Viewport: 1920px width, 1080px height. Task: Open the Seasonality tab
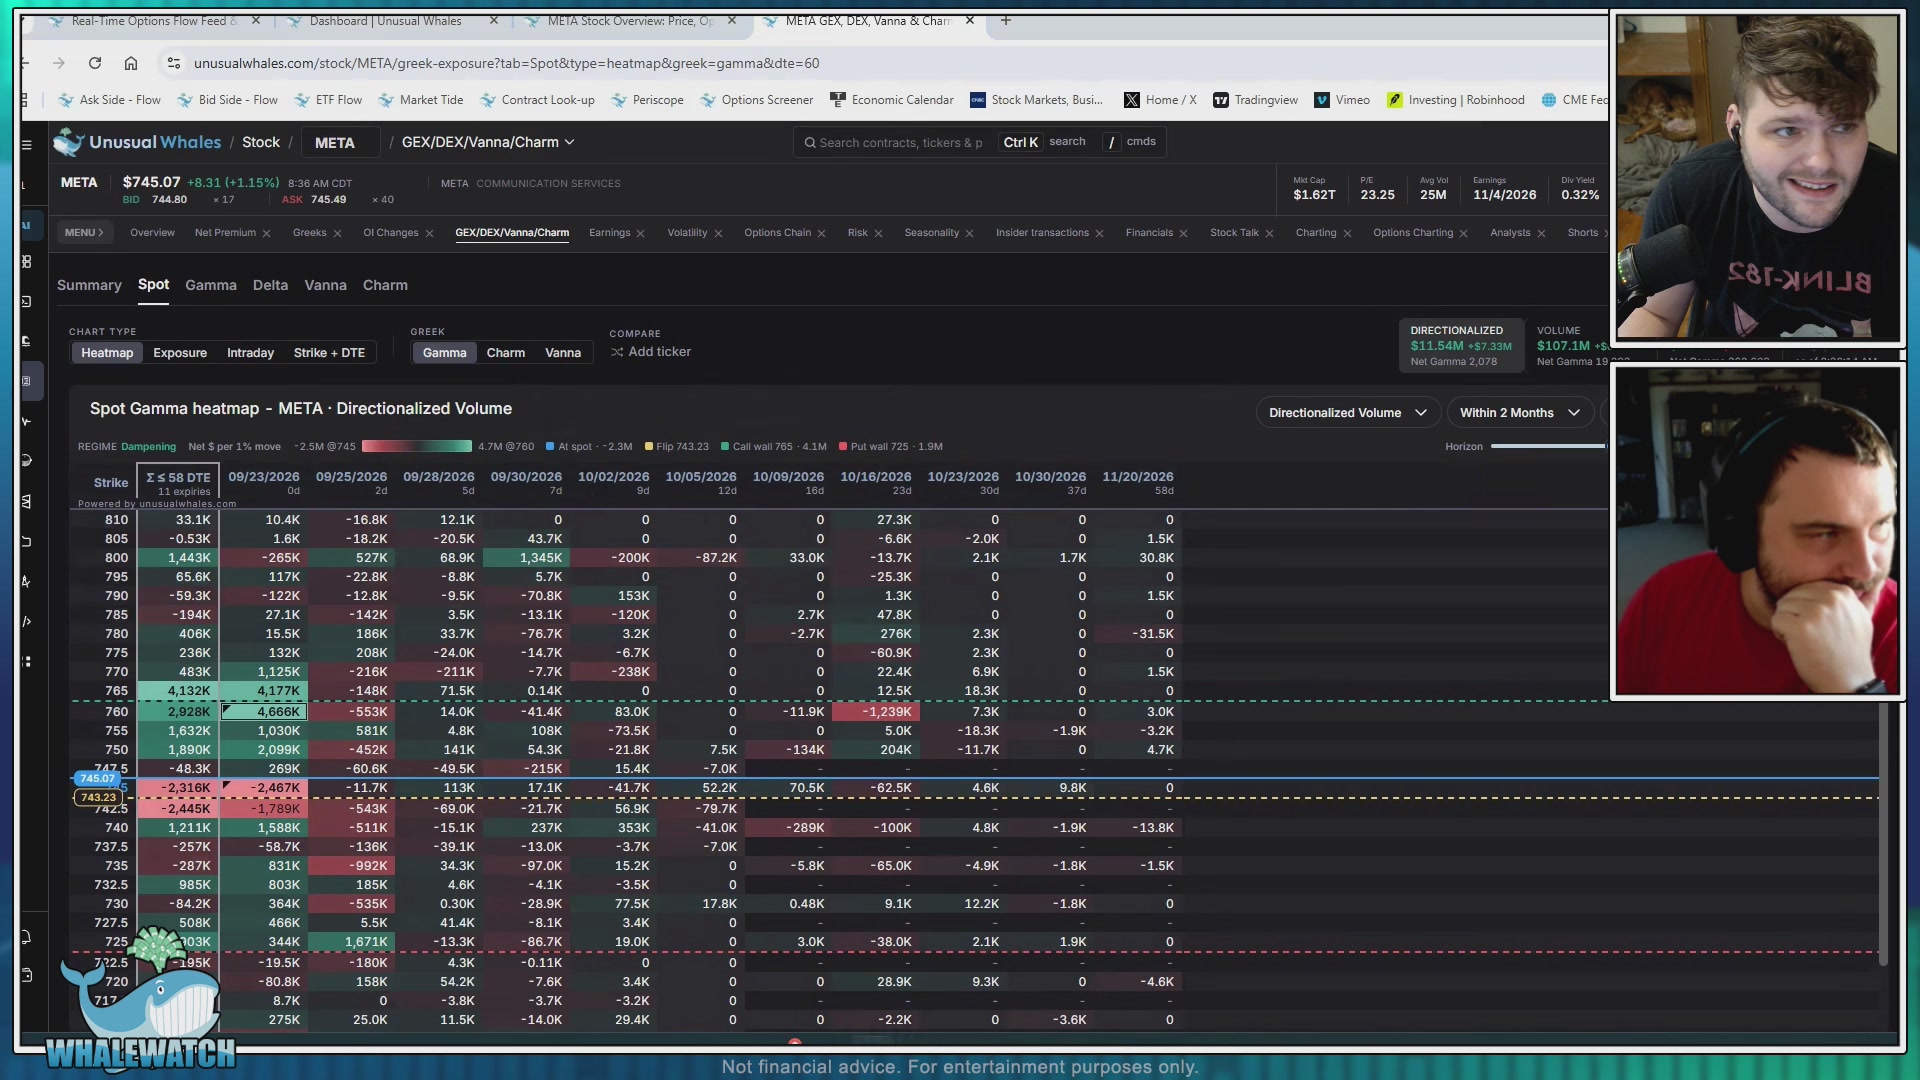click(931, 233)
